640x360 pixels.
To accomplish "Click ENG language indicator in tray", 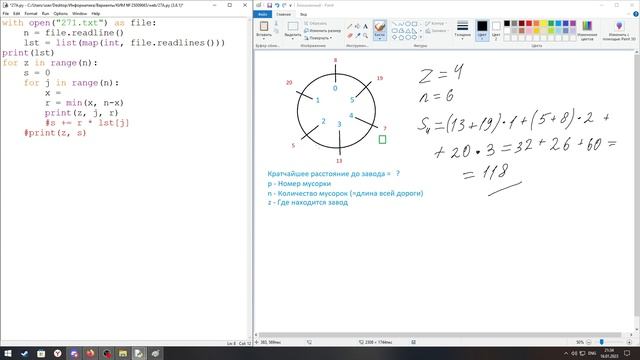I will [x=592, y=353].
